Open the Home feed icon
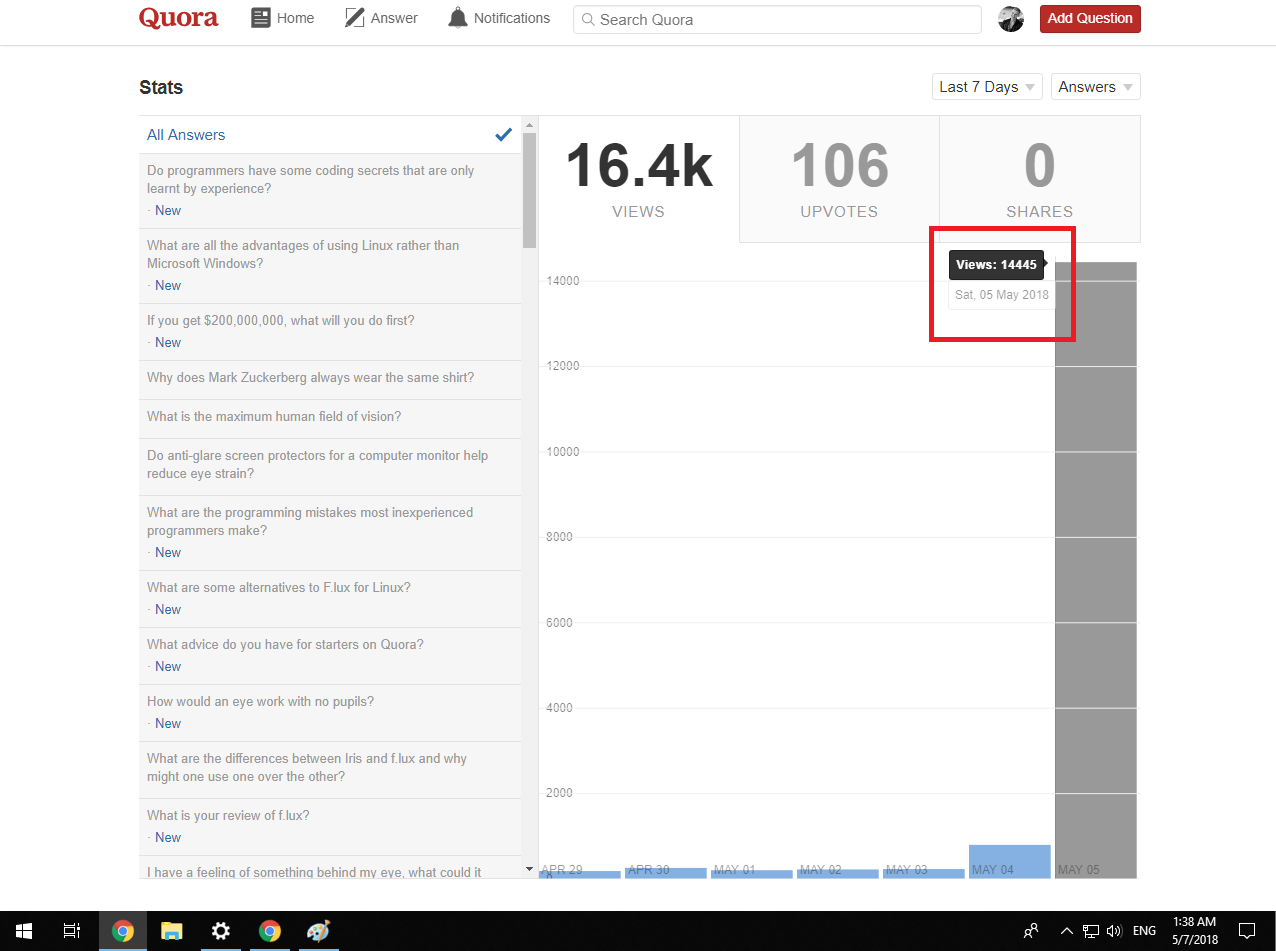Image resolution: width=1276 pixels, height=951 pixels. coord(261,18)
